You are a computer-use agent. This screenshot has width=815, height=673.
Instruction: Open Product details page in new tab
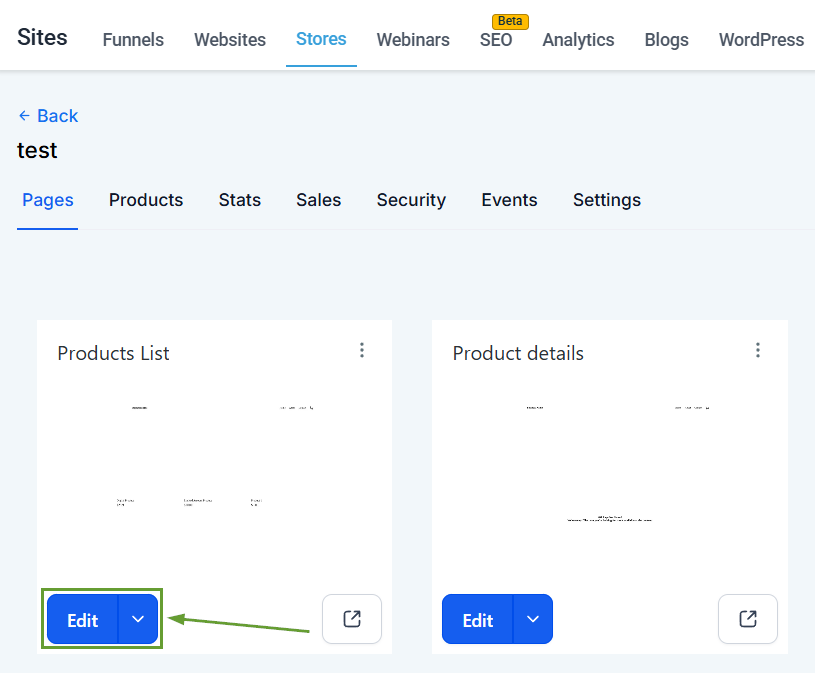(x=748, y=619)
